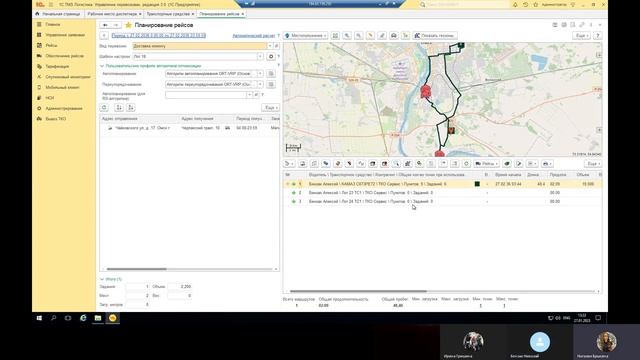Image resolution: width=640 pixels, height=360 pixels.
Task: Open Мобильный клиент sidebar section
Action: tap(62, 87)
